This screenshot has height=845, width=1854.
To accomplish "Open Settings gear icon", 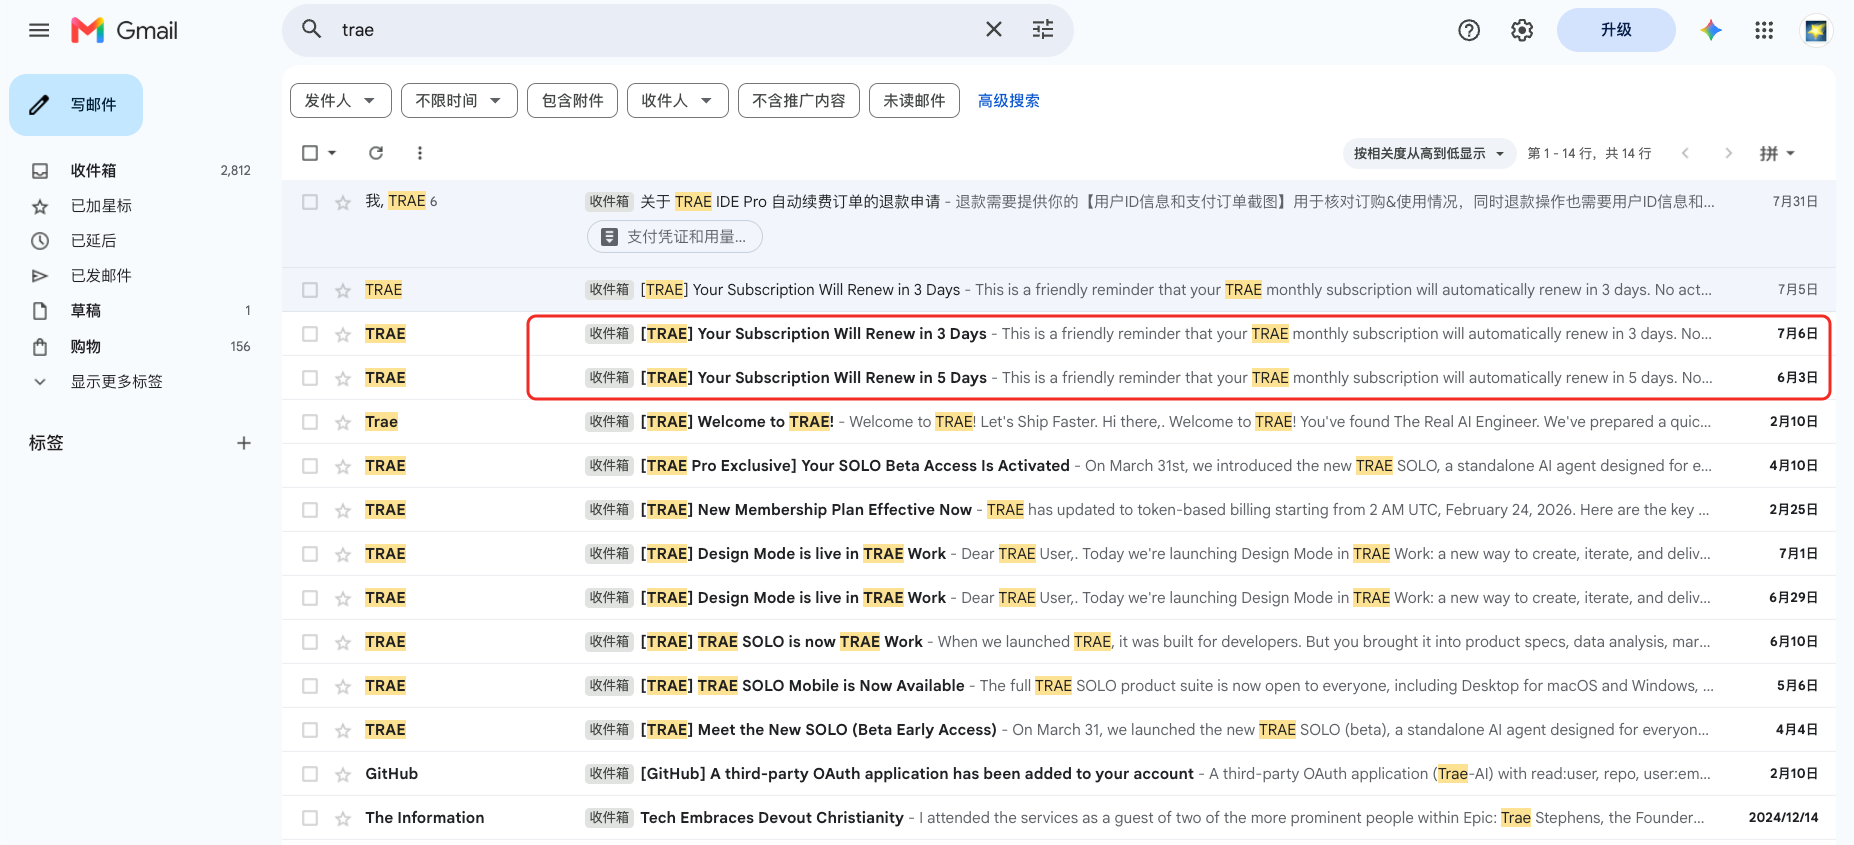I will [1522, 30].
